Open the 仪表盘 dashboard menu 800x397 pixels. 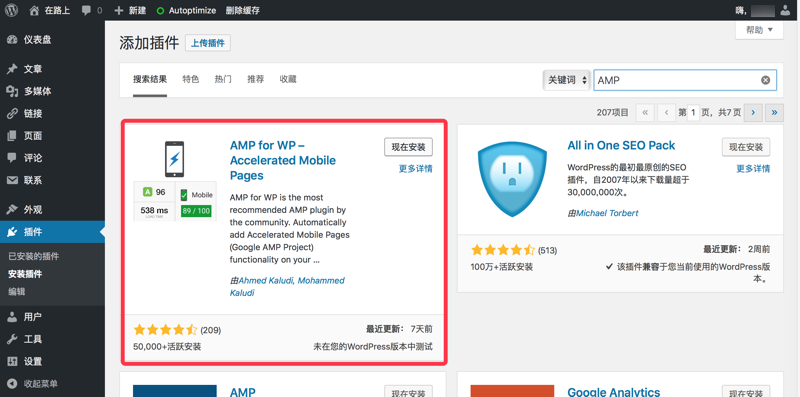52,39
